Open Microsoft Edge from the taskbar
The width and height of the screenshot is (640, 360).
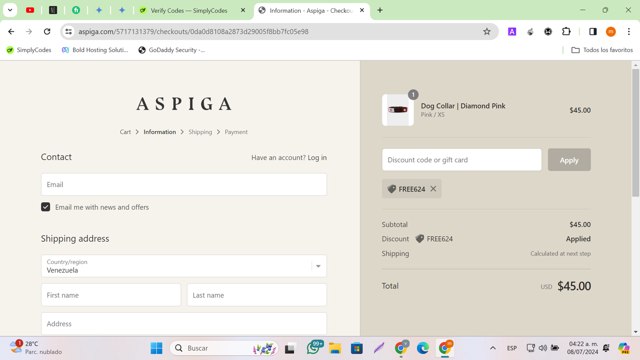coord(422,348)
